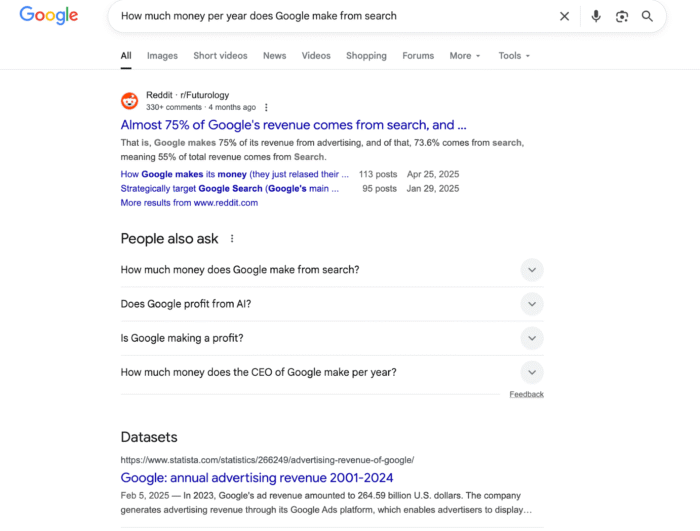Expand the CEO of Google salary question
Viewport: 700px width, 531px height.
[332, 372]
